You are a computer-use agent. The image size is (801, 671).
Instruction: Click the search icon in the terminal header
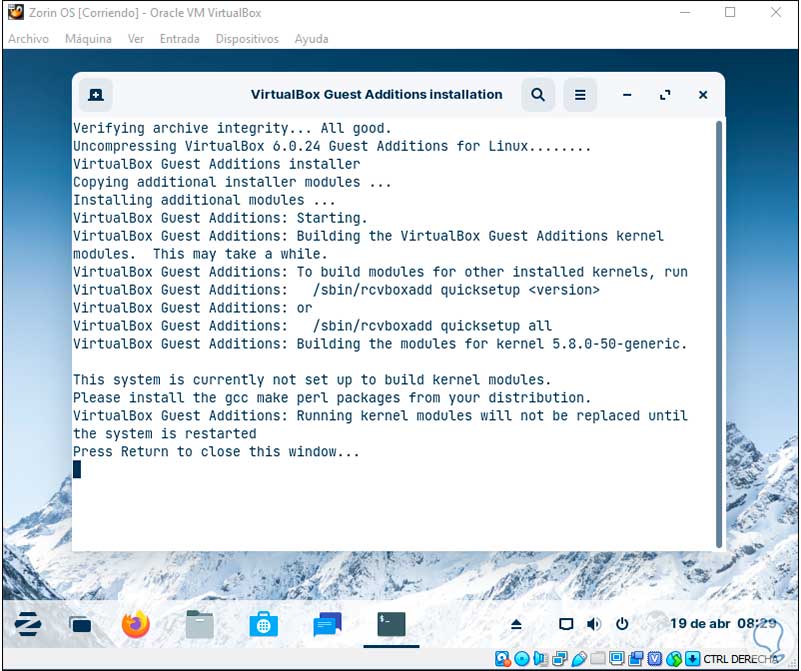(x=538, y=95)
